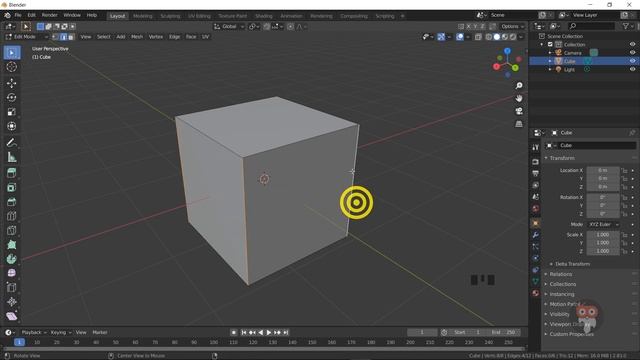Expand the Relations panel
Image resolution: width=640 pixels, height=360 pixels.
(560, 274)
